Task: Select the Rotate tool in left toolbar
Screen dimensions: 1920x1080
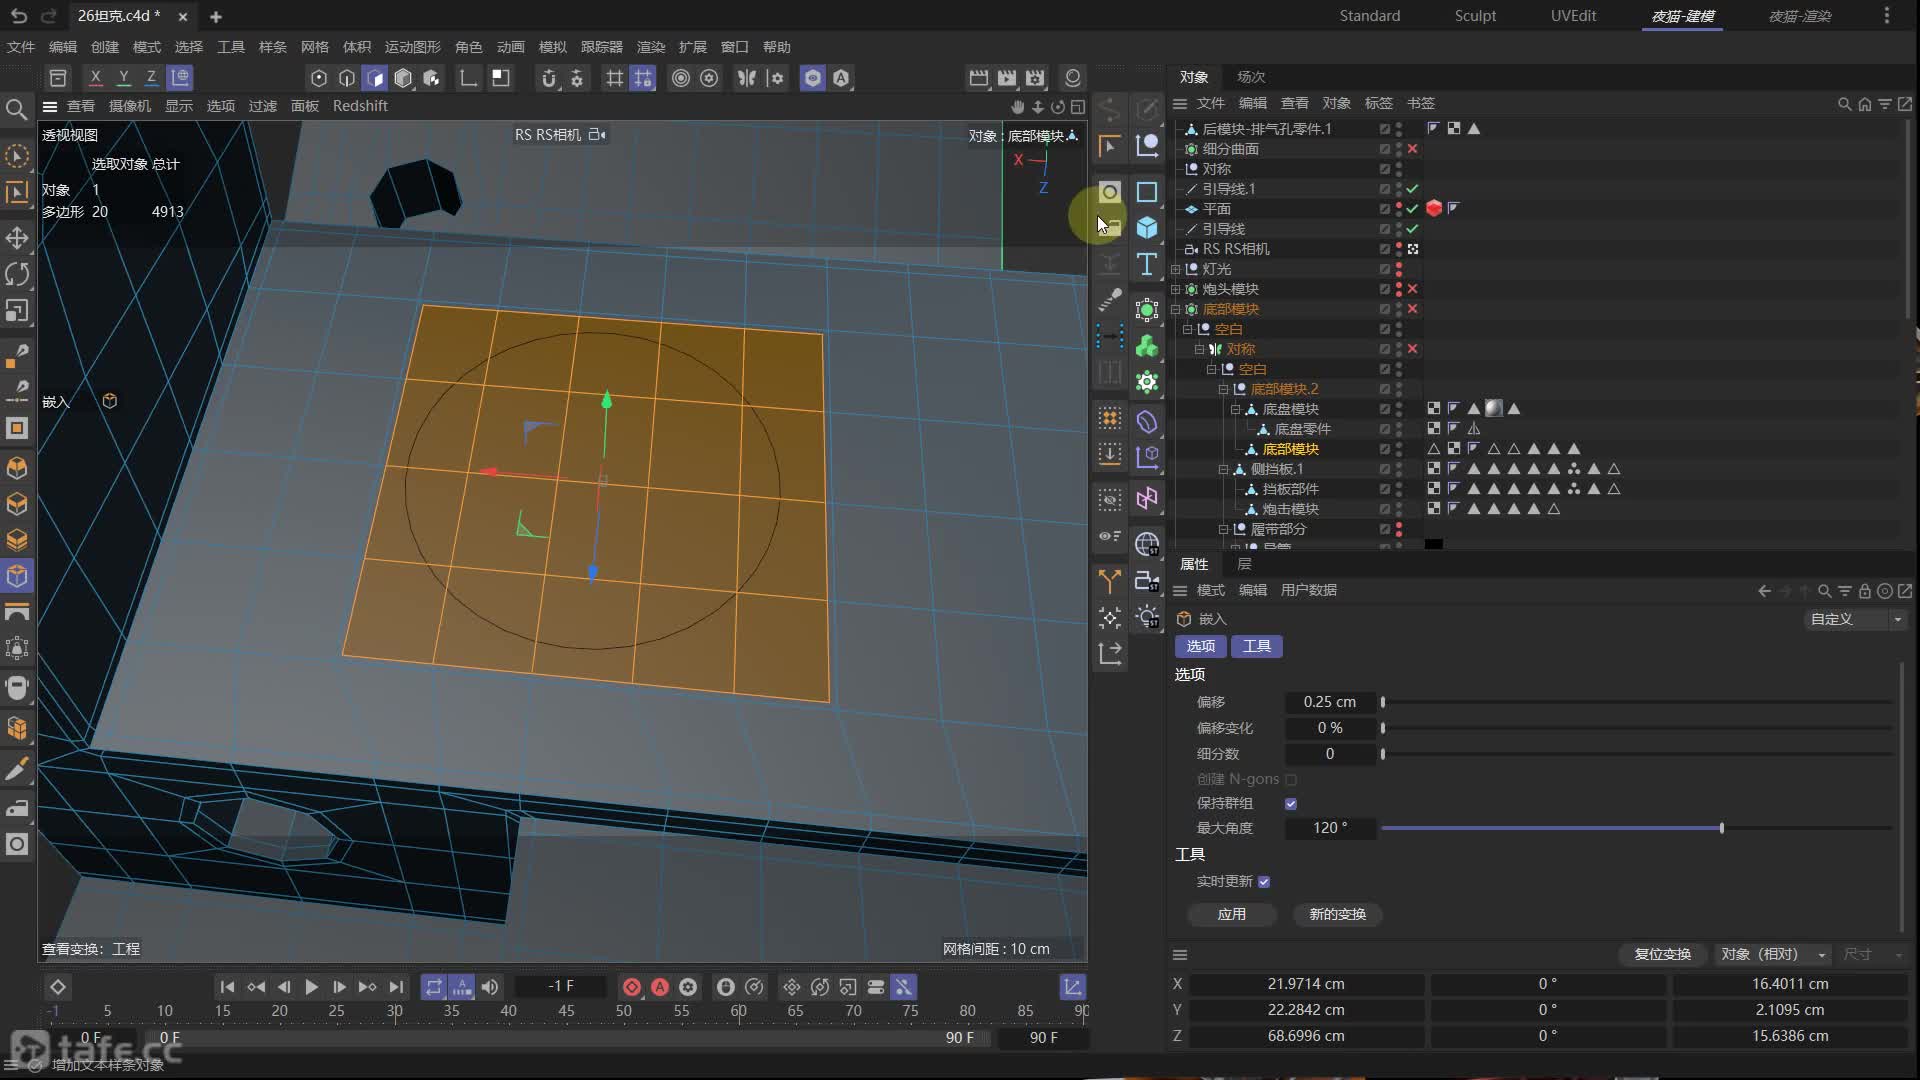Action: (17, 274)
